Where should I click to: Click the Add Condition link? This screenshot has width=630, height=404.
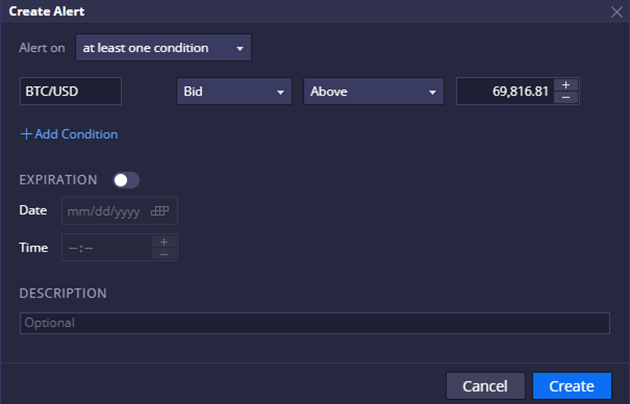[x=76, y=134]
